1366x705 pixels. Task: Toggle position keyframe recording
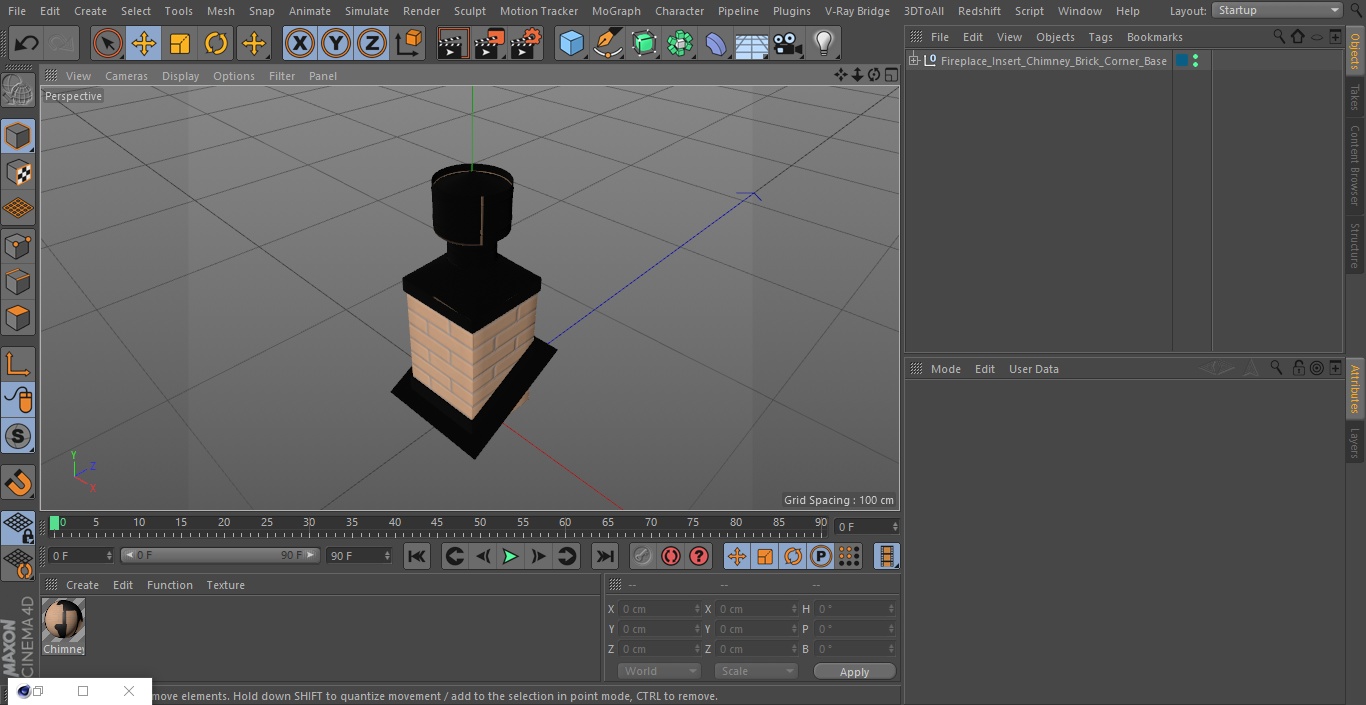737,556
